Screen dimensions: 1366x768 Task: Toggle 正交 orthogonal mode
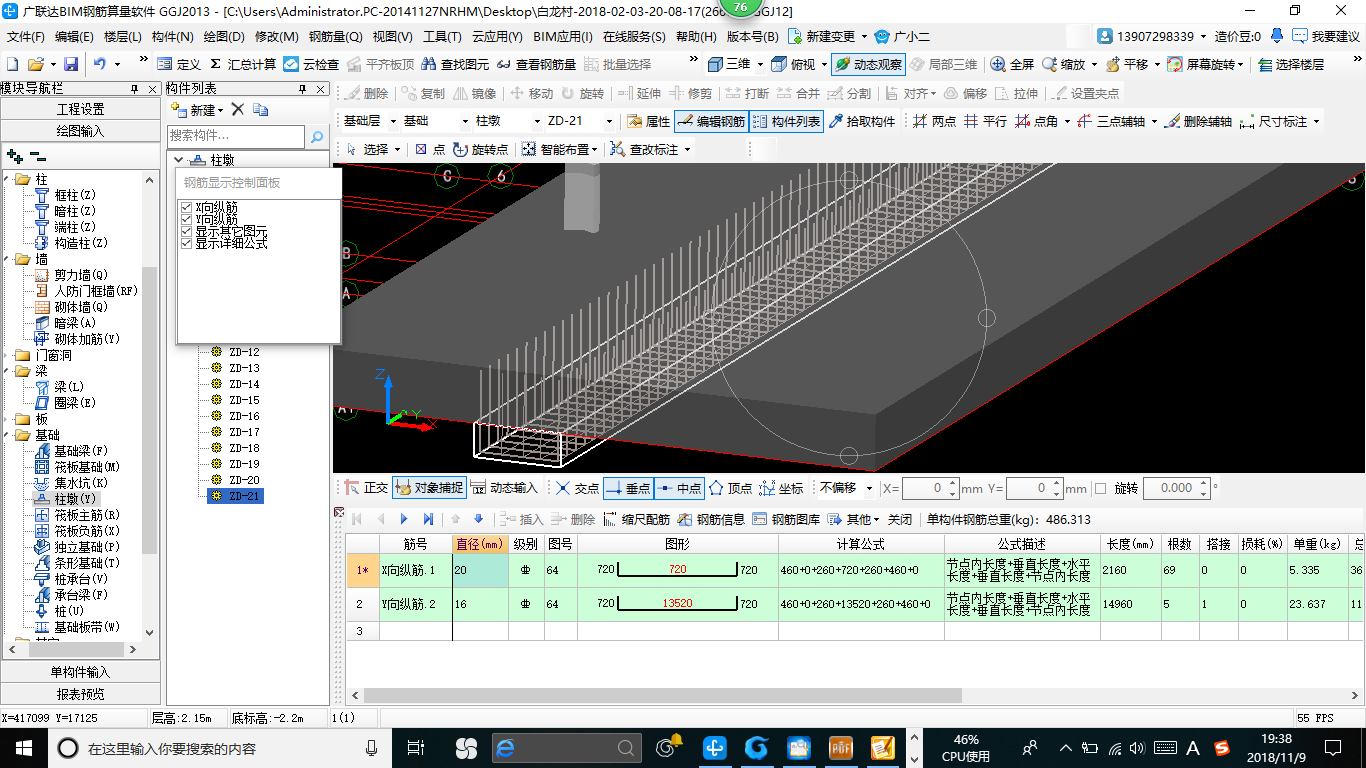[x=365, y=488]
